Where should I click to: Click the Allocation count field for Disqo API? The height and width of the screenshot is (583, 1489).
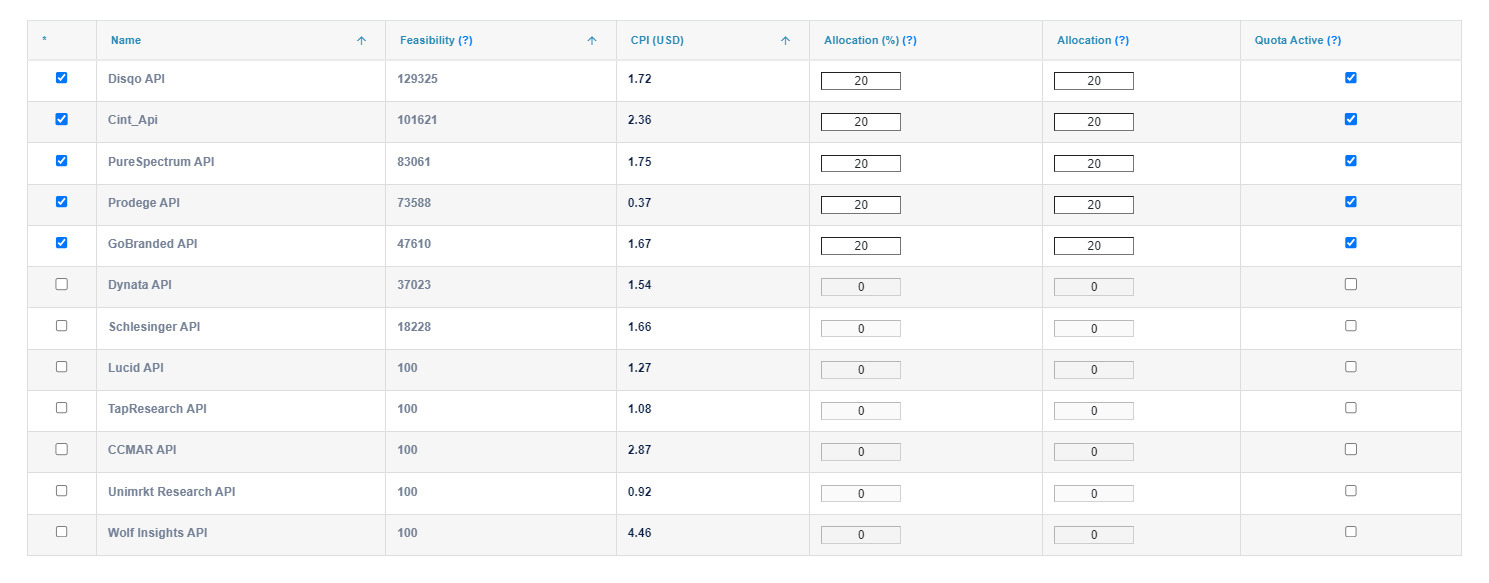pos(1094,81)
